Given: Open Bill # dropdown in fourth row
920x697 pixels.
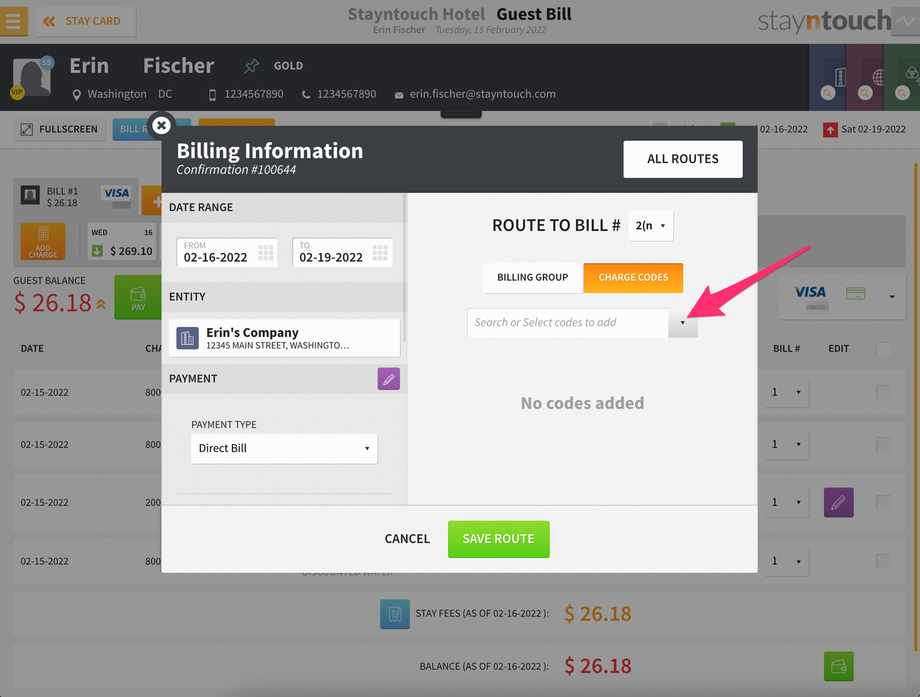Looking at the screenshot, I should 786,561.
